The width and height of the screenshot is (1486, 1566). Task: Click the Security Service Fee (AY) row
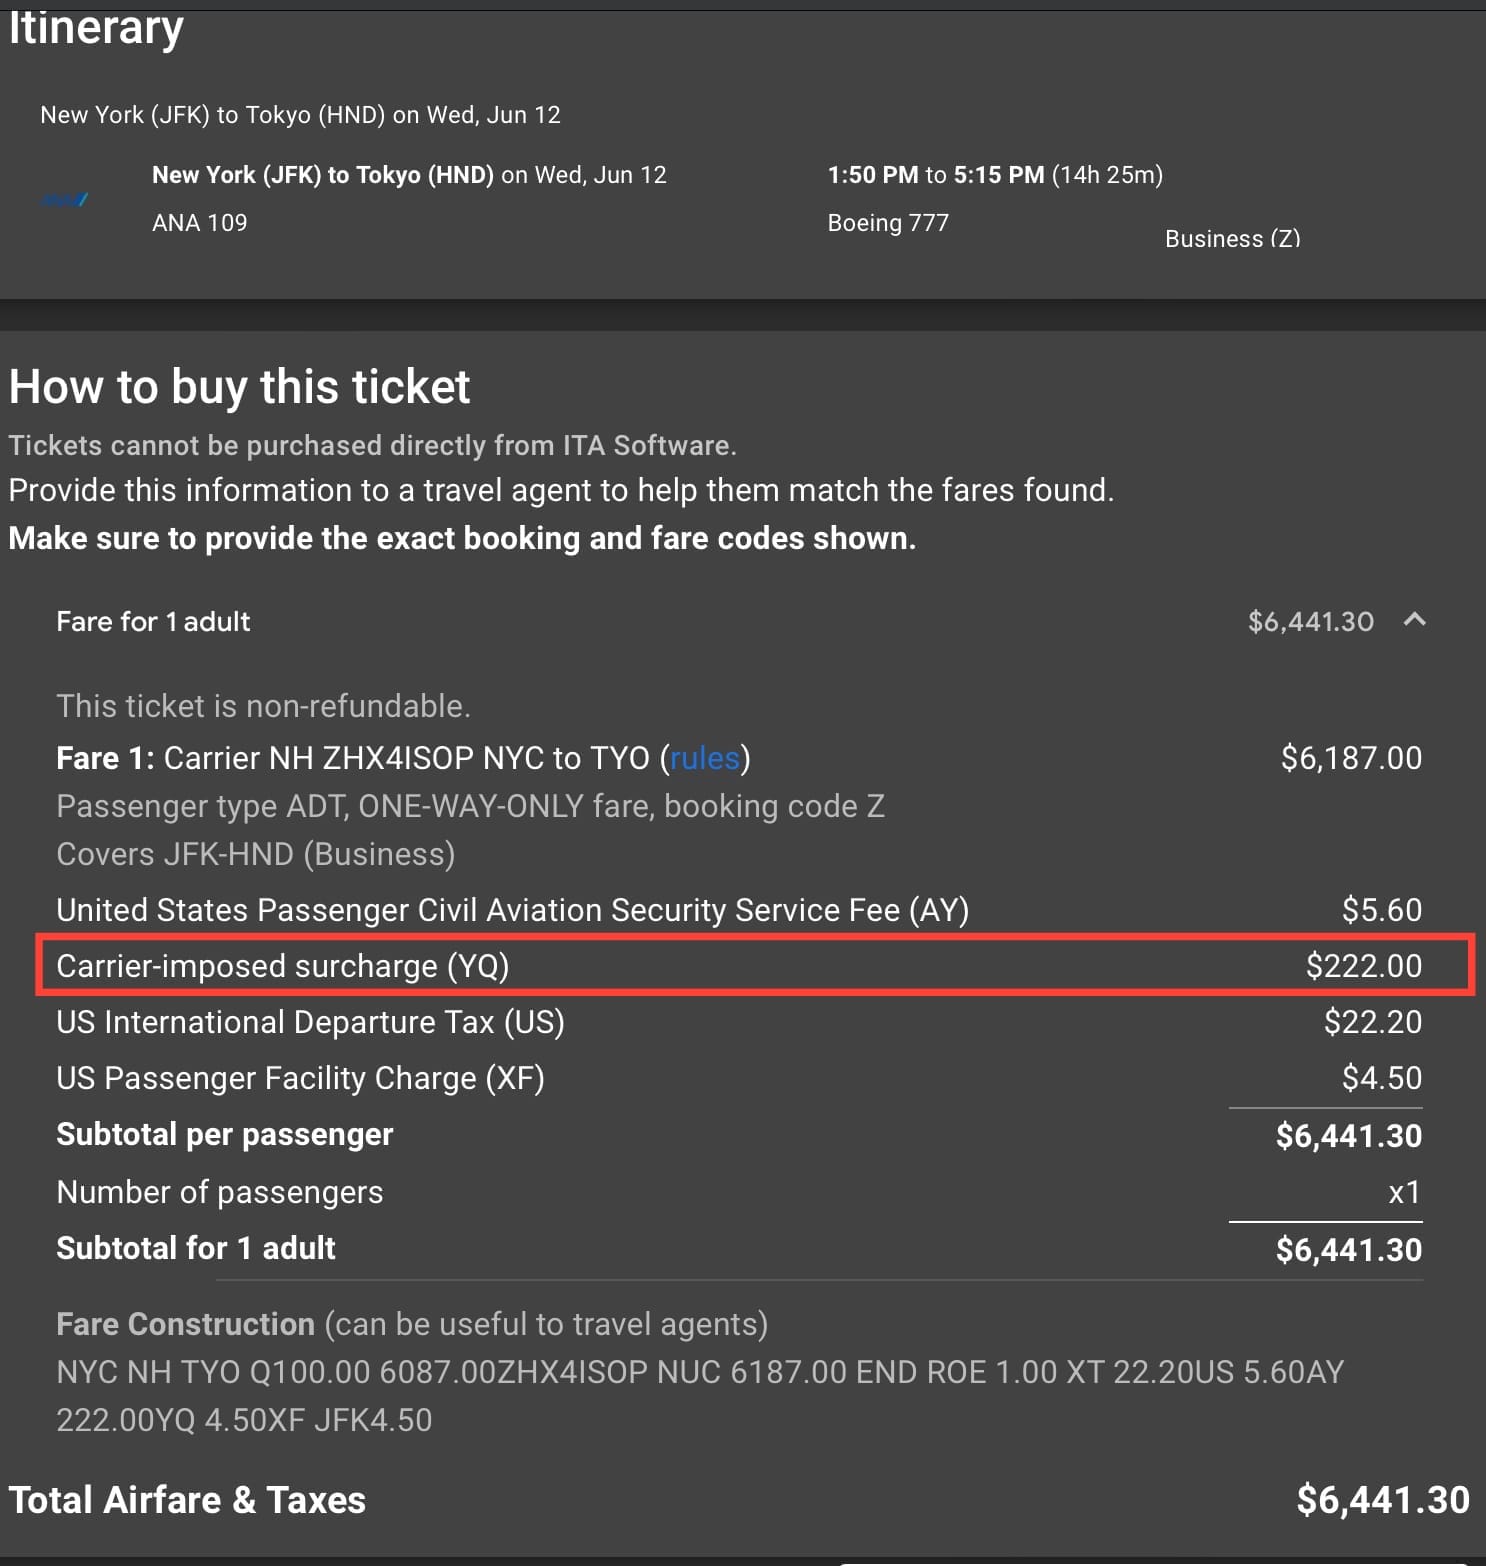(512, 910)
